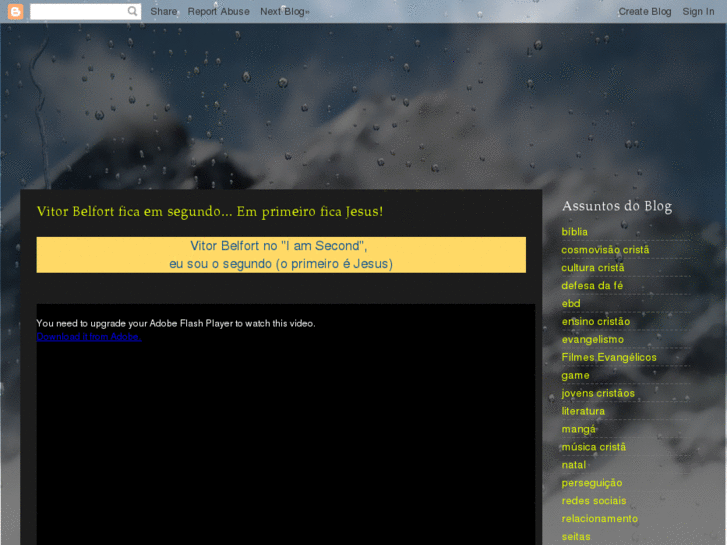
Task: Open Filmes Evangélicos label
Action: 609,358
